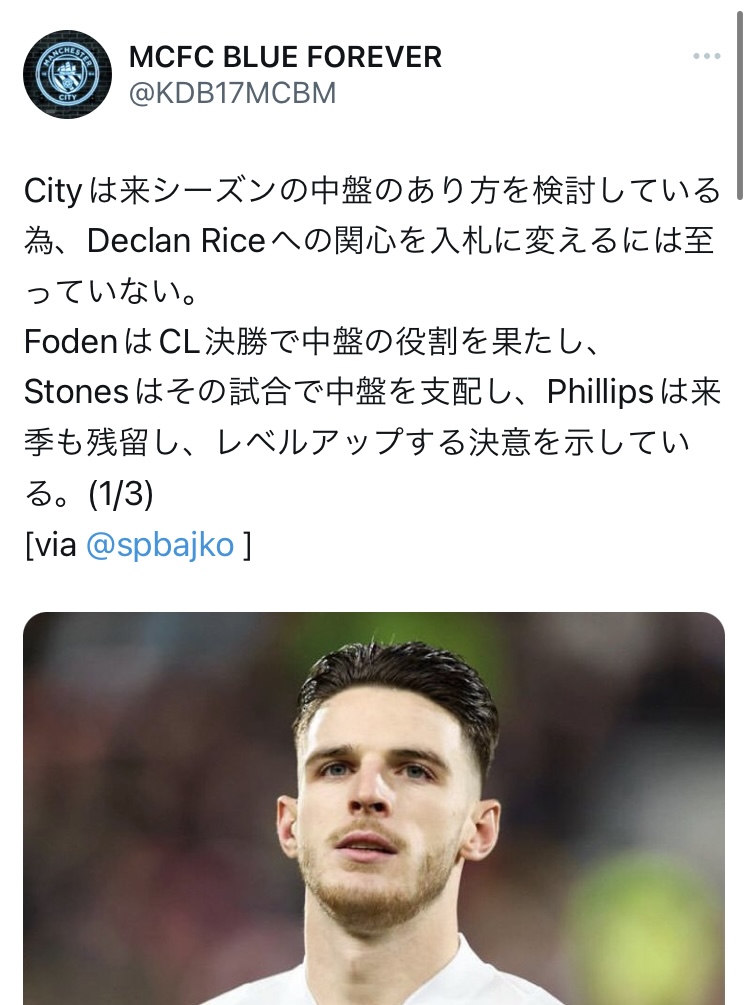Click the @KDB17MCBM handle

coord(232,93)
